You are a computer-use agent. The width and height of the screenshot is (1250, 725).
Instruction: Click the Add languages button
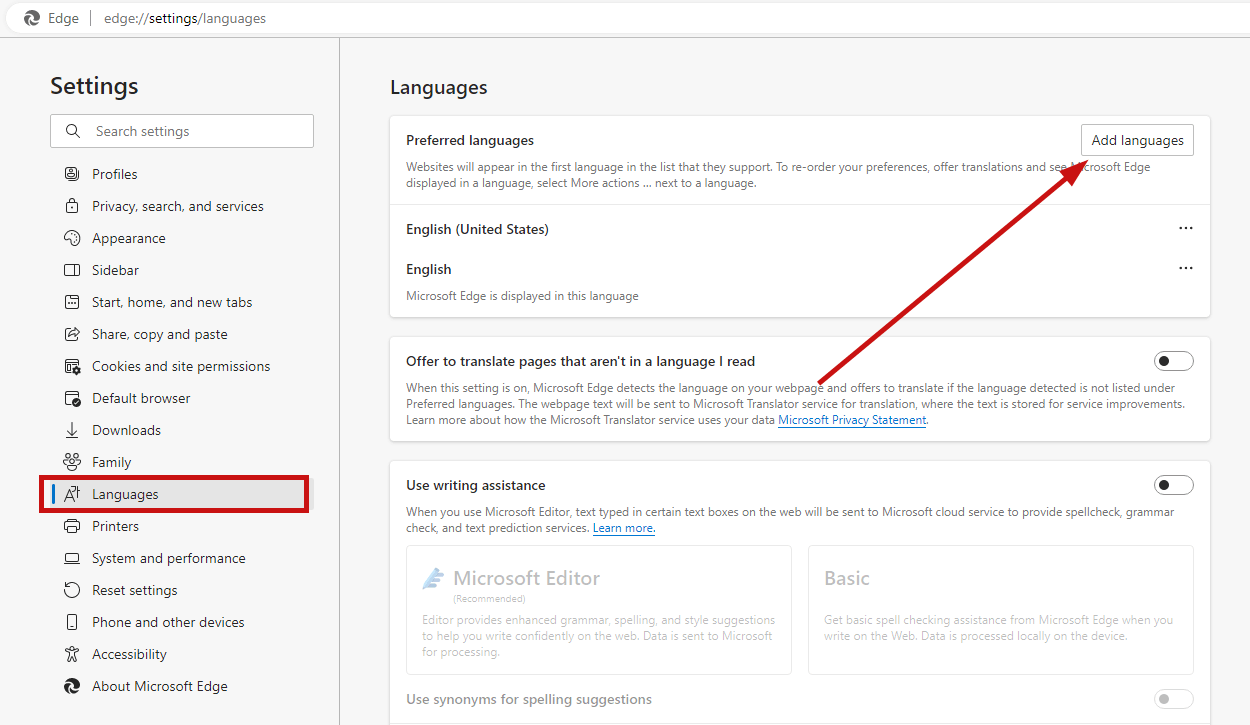[1137, 140]
